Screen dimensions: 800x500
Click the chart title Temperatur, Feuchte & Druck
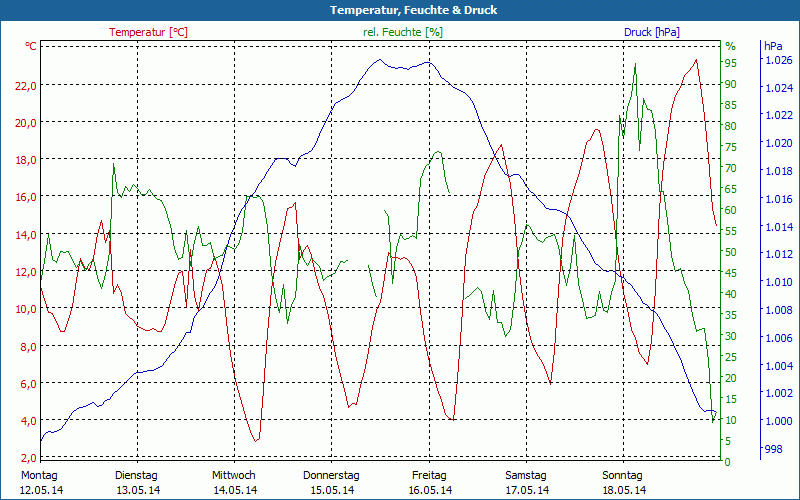click(x=400, y=10)
